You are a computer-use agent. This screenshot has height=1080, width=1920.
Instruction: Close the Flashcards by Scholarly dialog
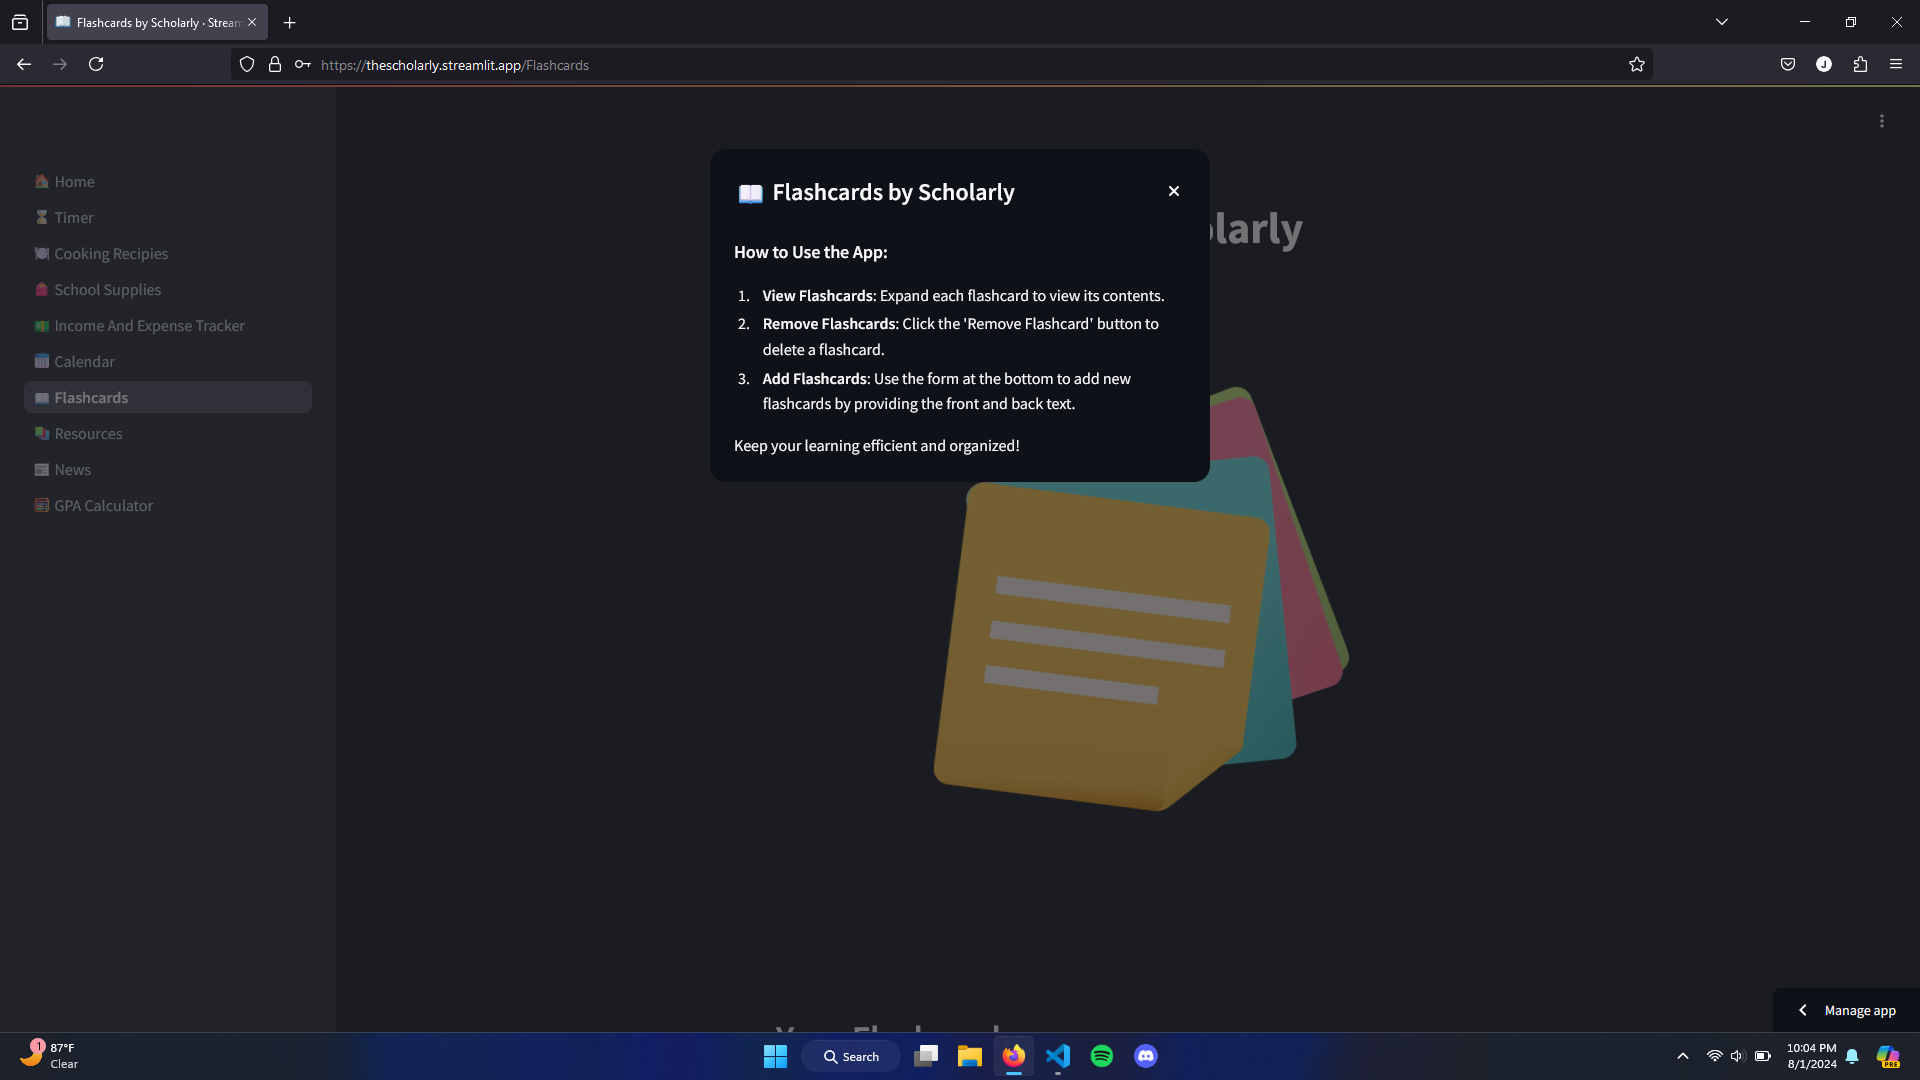coord(1174,191)
